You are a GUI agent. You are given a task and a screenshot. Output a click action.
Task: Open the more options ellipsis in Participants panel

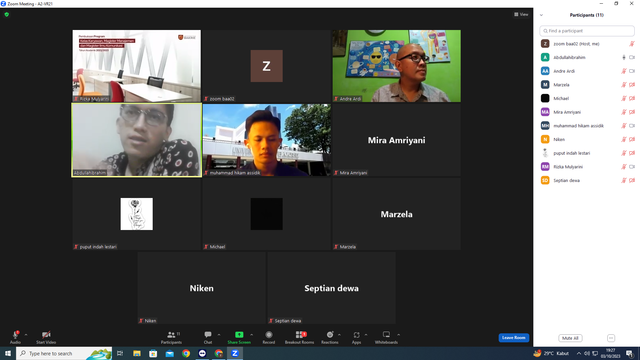(611, 338)
